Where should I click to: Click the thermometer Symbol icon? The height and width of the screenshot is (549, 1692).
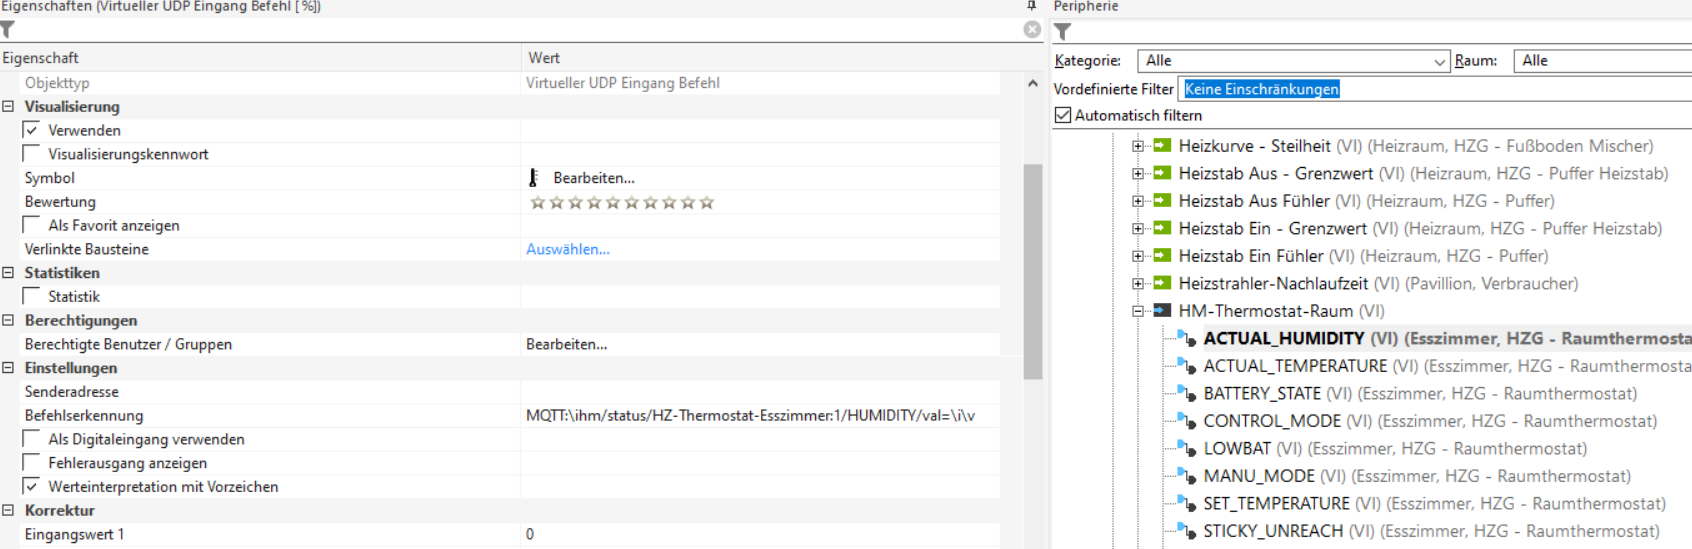[x=534, y=178]
